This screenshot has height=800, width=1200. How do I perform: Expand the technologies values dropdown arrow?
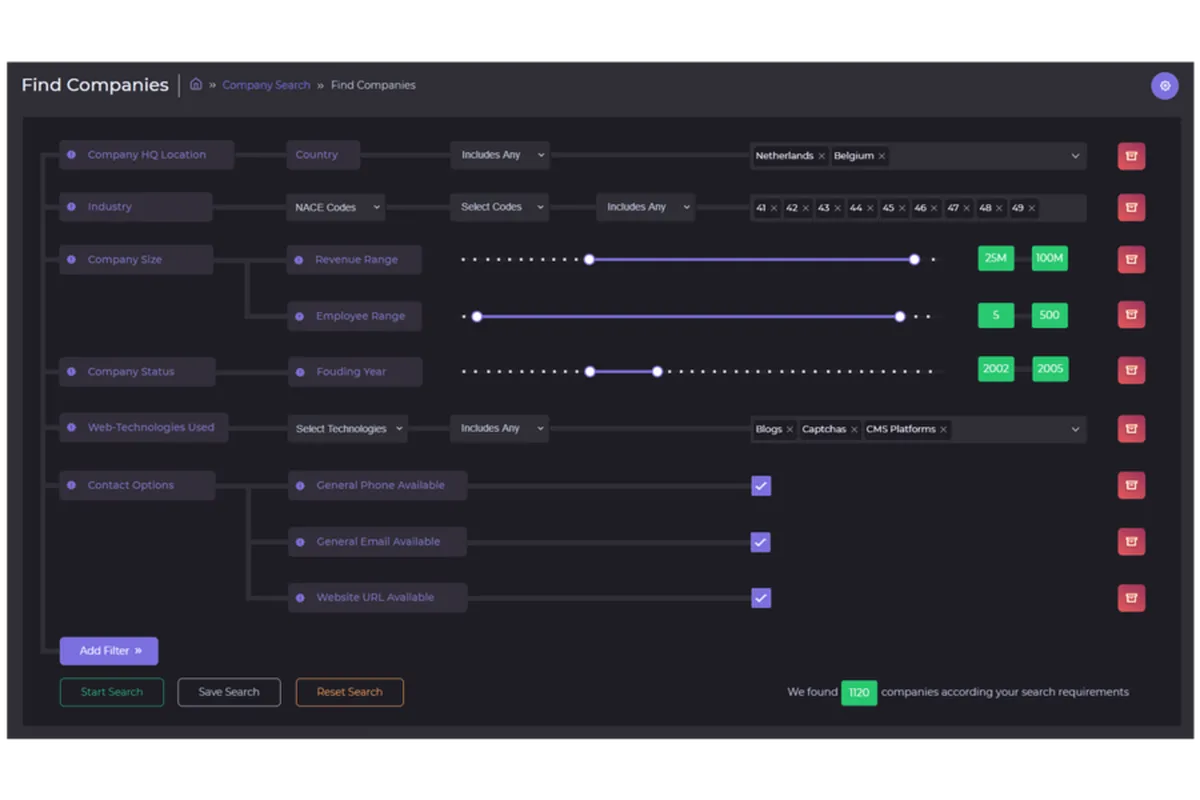tap(1076, 429)
